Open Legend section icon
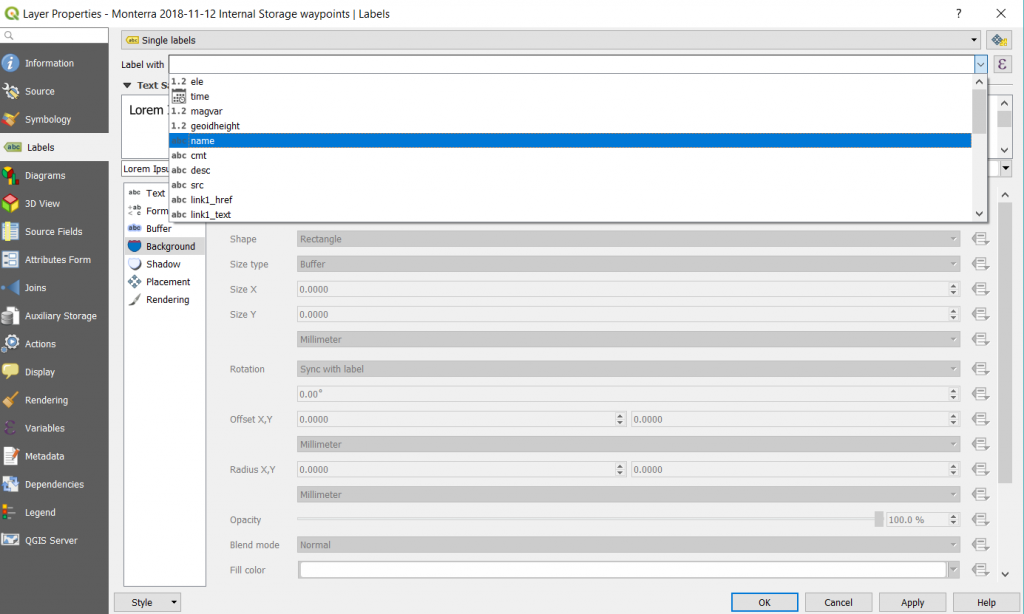 pos(10,512)
